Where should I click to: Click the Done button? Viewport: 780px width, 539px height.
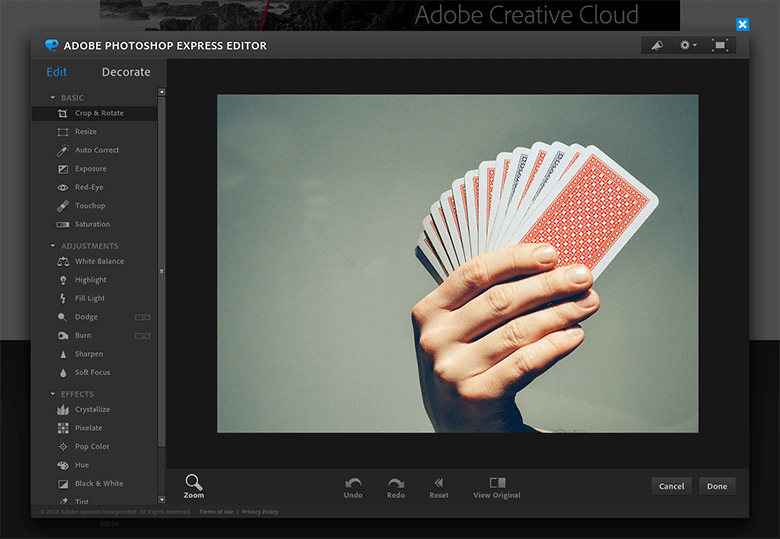pyautogui.click(x=717, y=486)
